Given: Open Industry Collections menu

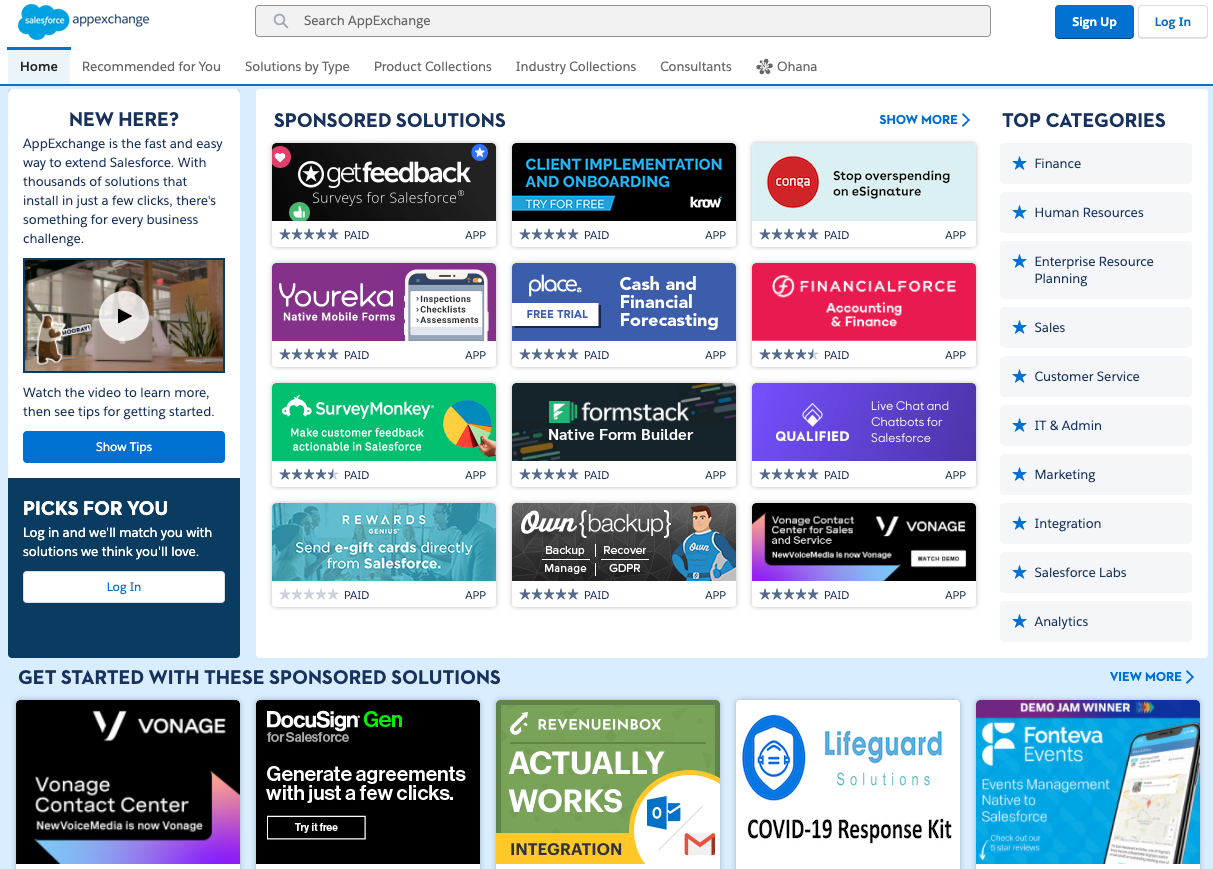Looking at the screenshot, I should (x=576, y=67).
